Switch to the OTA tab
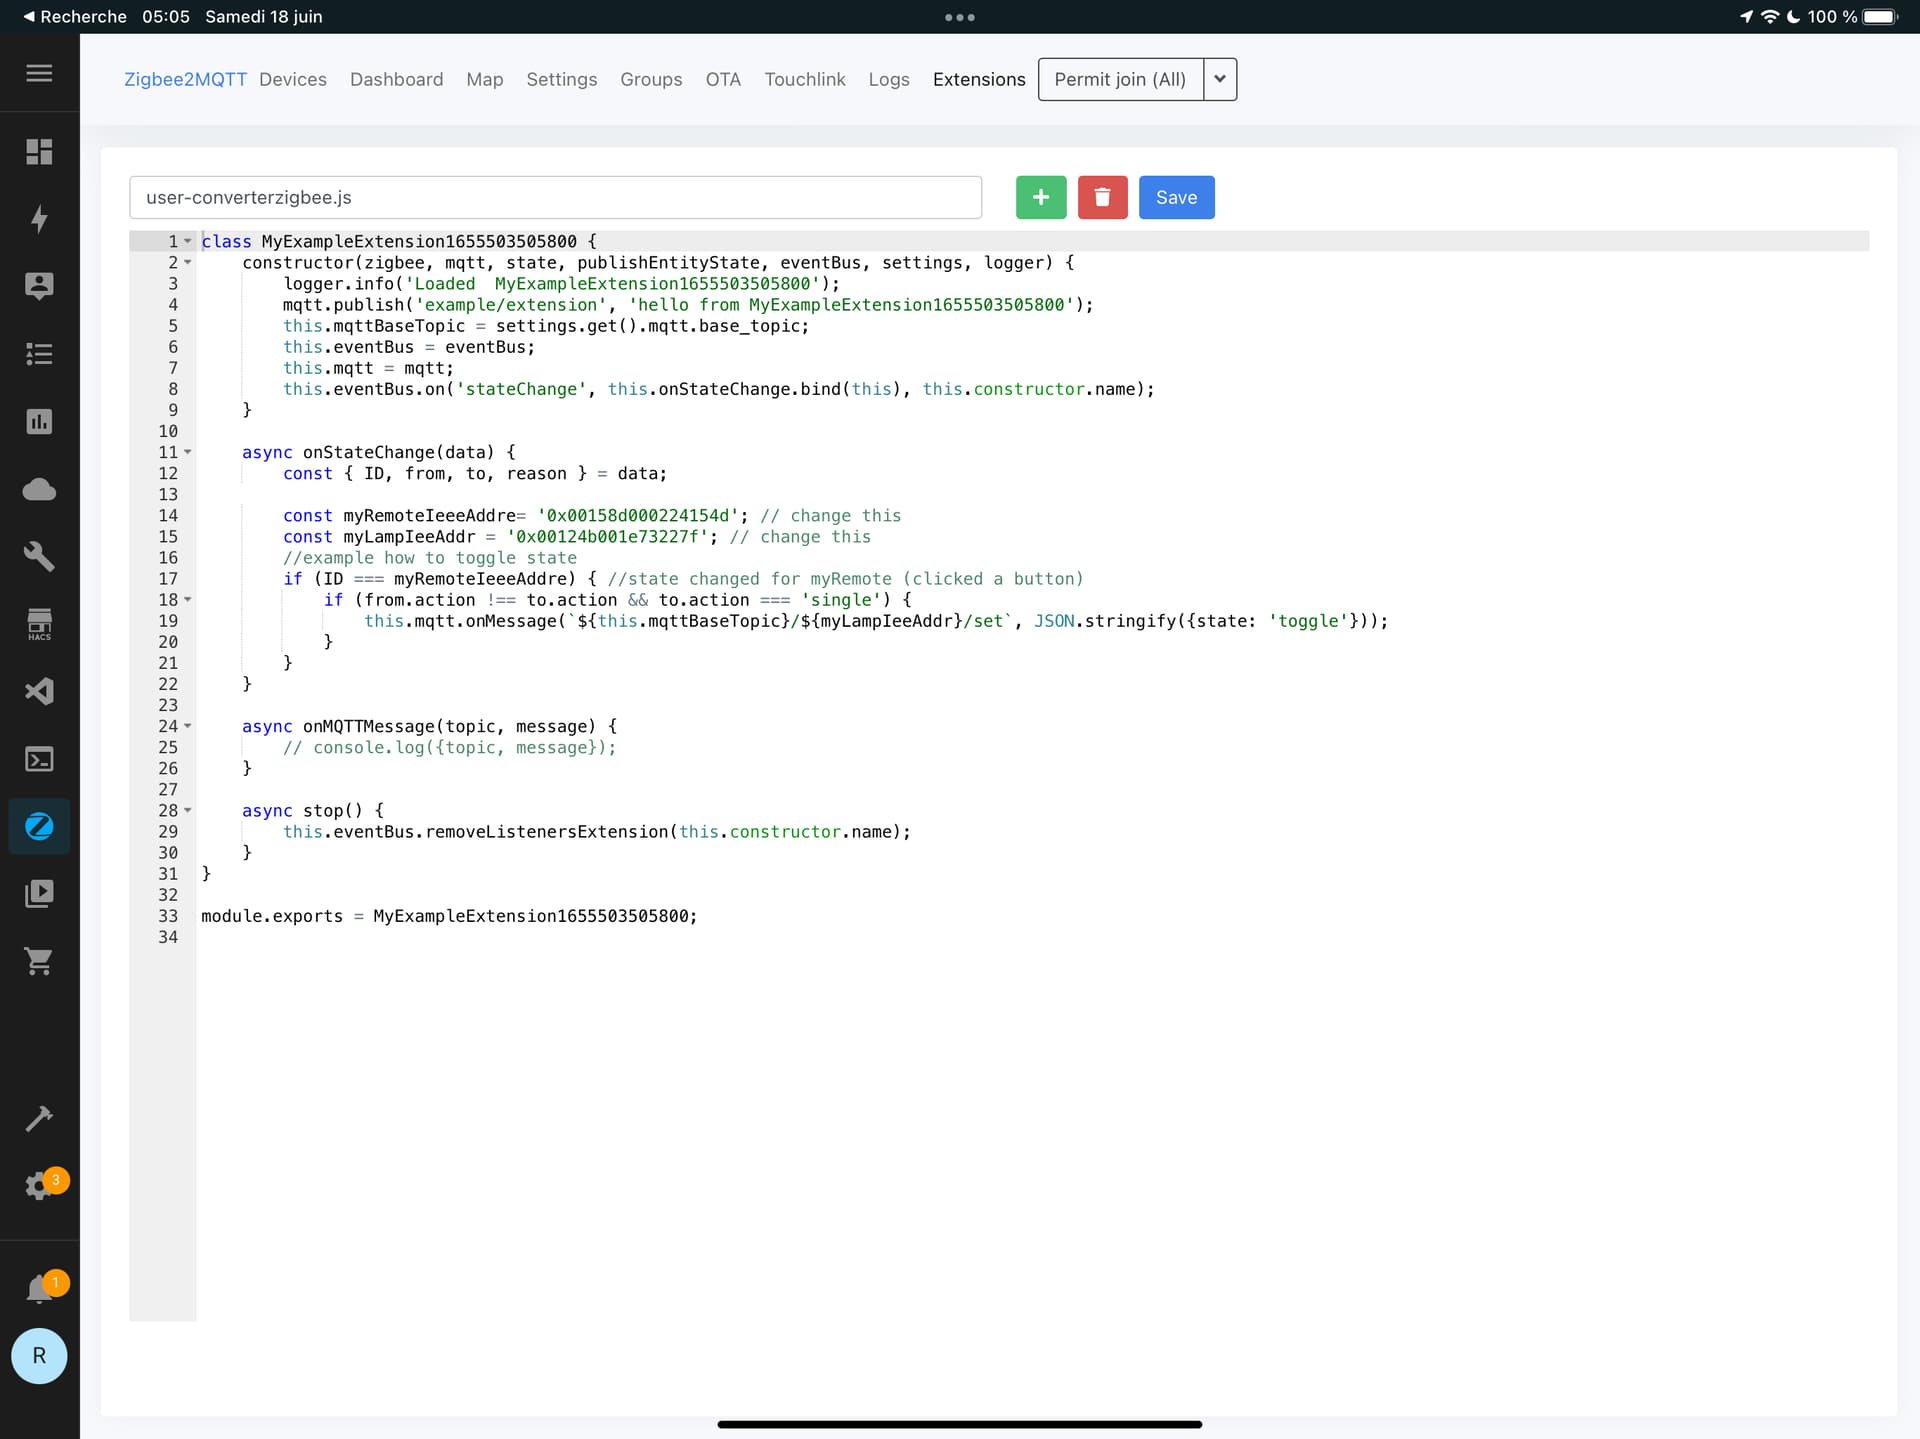 point(723,79)
